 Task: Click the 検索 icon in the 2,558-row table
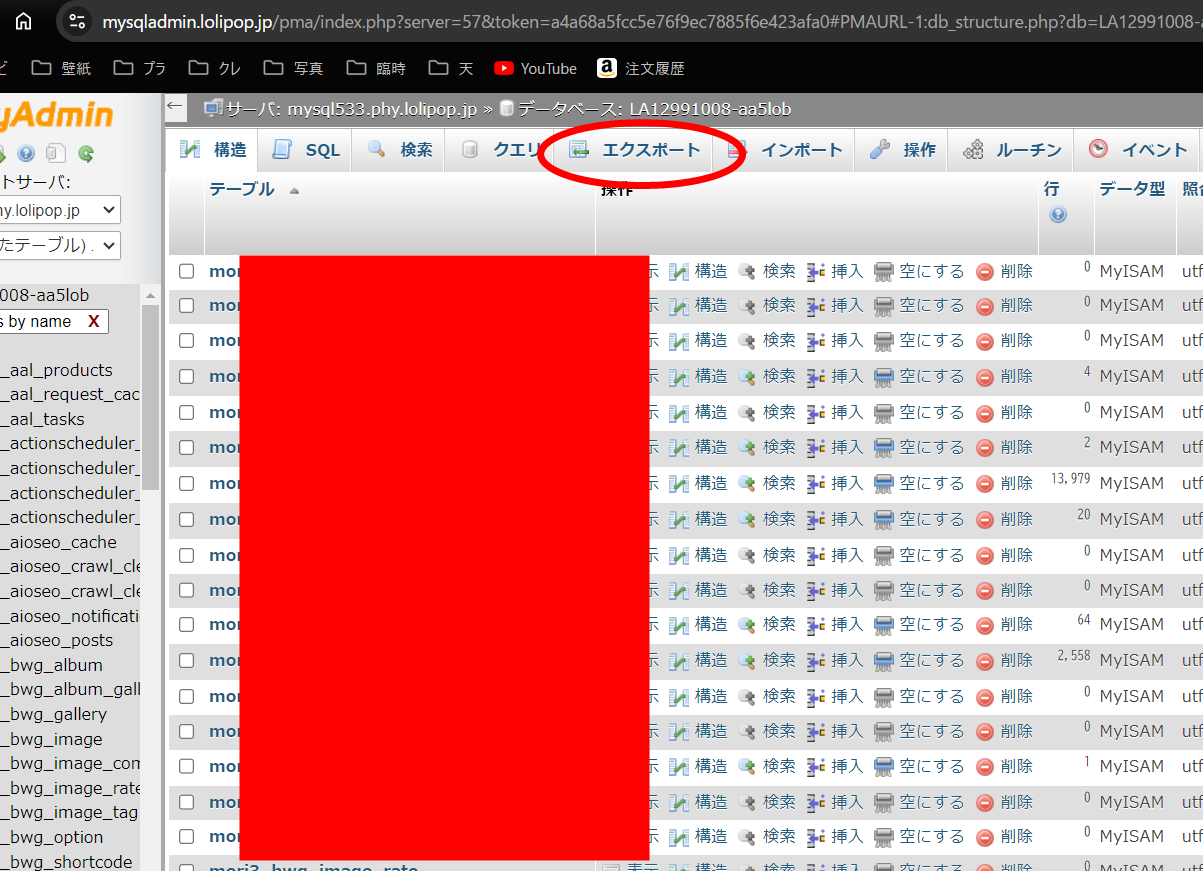pos(747,660)
